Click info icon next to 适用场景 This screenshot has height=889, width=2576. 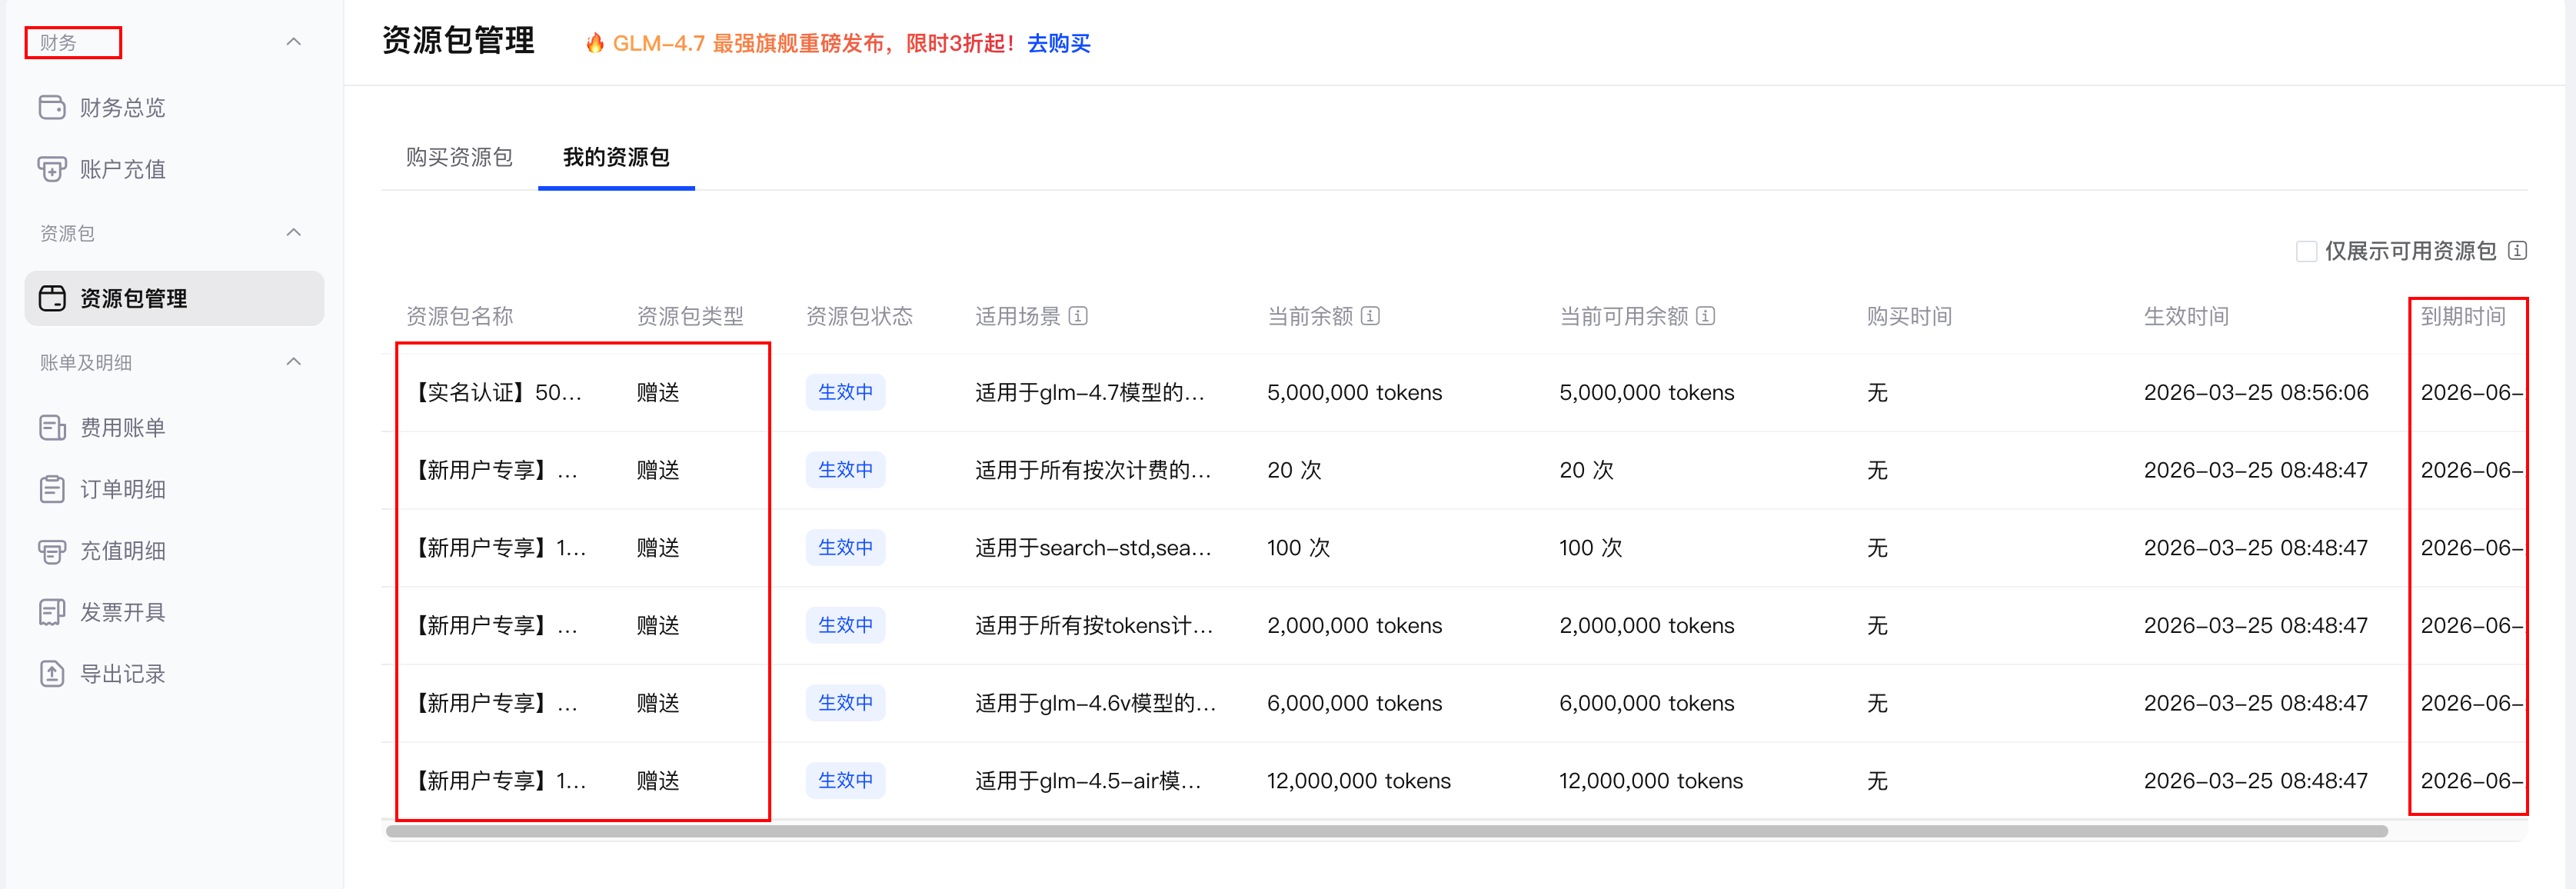1078,316
